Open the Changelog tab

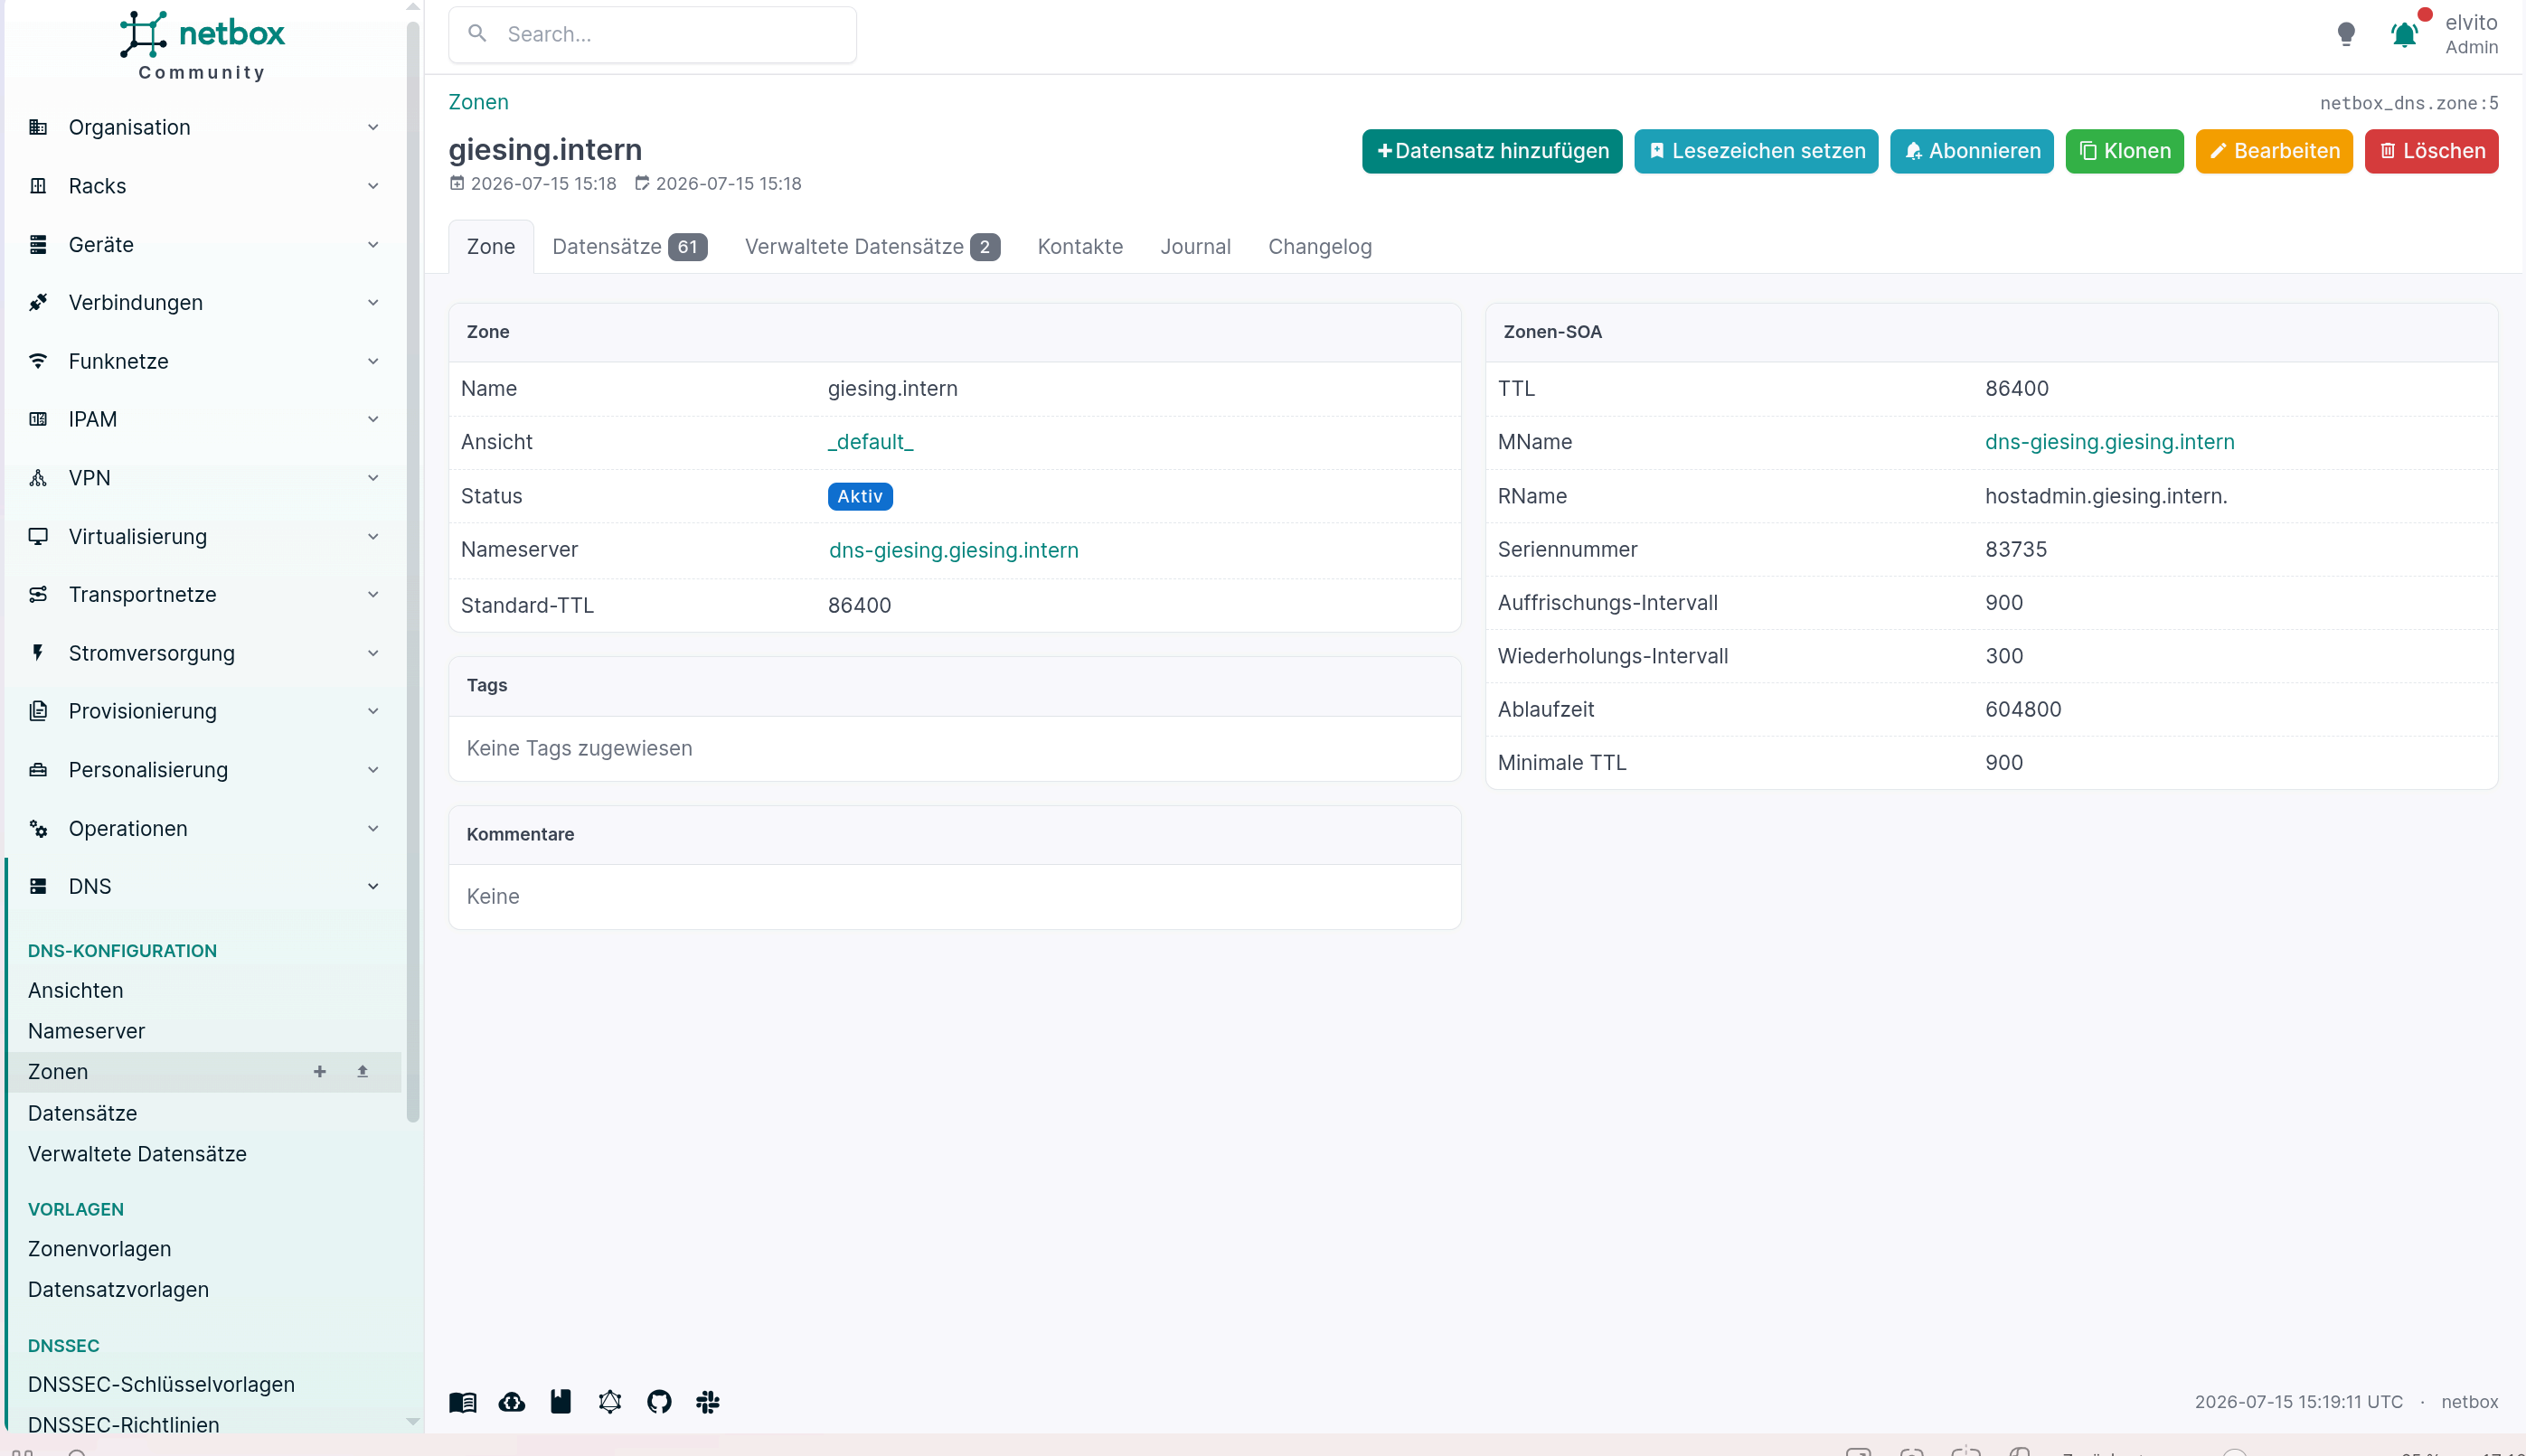[x=1320, y=247]
